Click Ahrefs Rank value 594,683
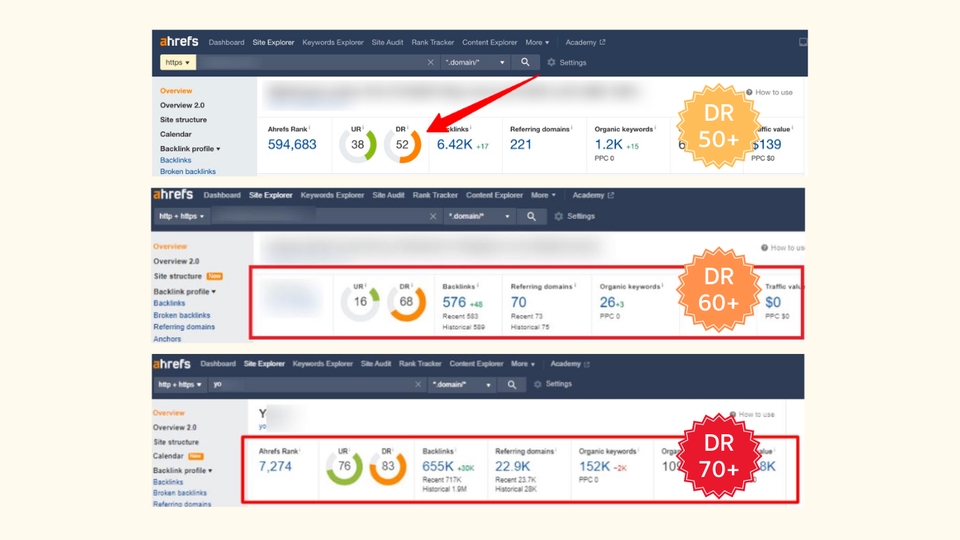Image resolution: width=960 pixels, height=540 pixels. 292,144
